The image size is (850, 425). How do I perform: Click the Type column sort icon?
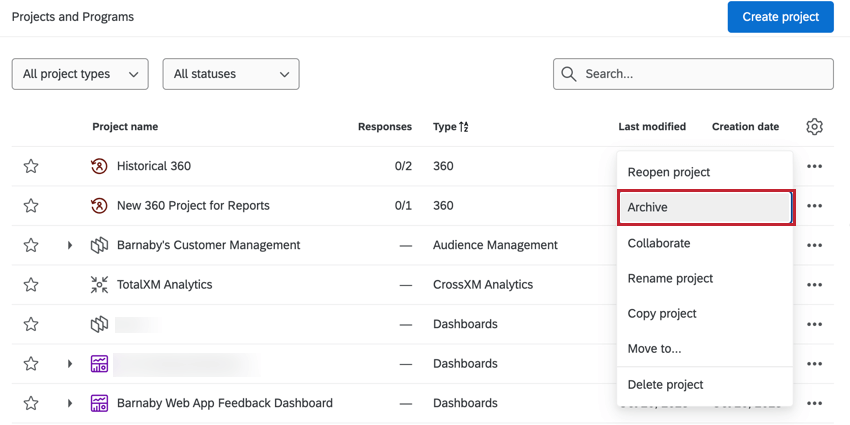[464, 127]
